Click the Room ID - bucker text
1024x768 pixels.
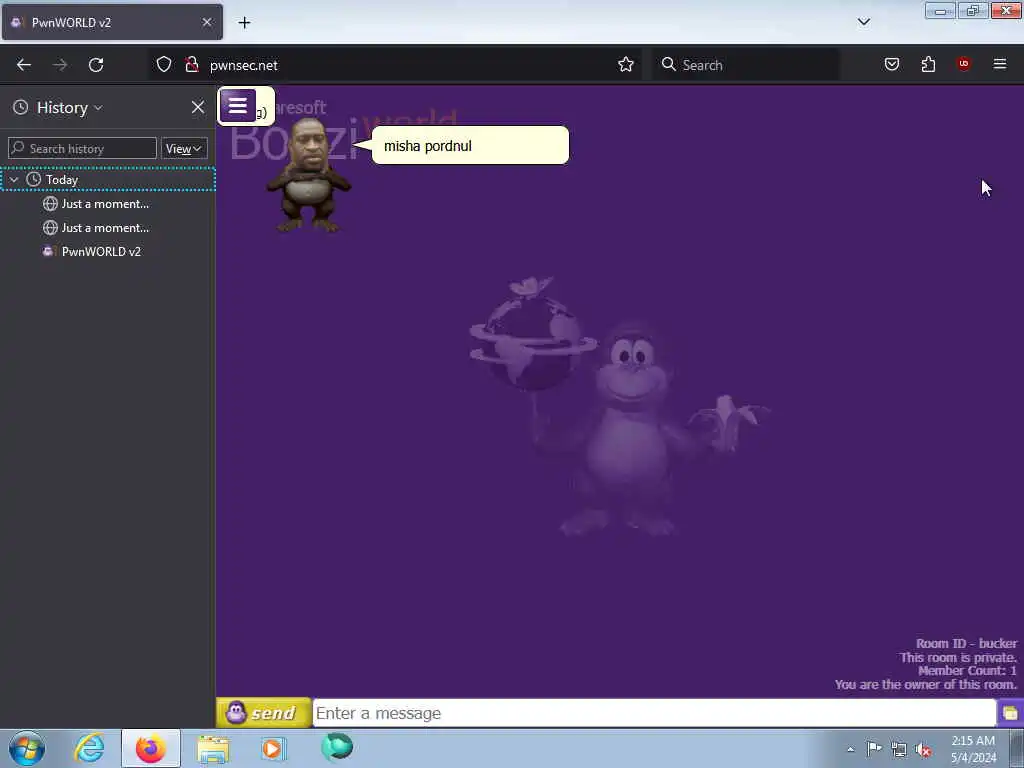tap(966, 643)
